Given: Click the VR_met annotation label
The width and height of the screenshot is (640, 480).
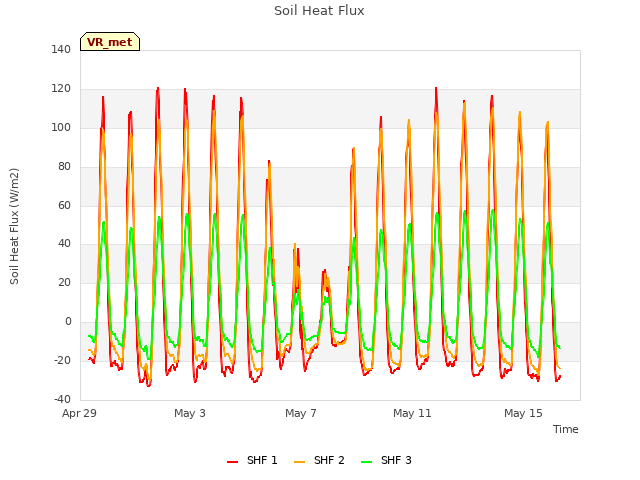Looking at the screenshot, I should tap(110, 42).
